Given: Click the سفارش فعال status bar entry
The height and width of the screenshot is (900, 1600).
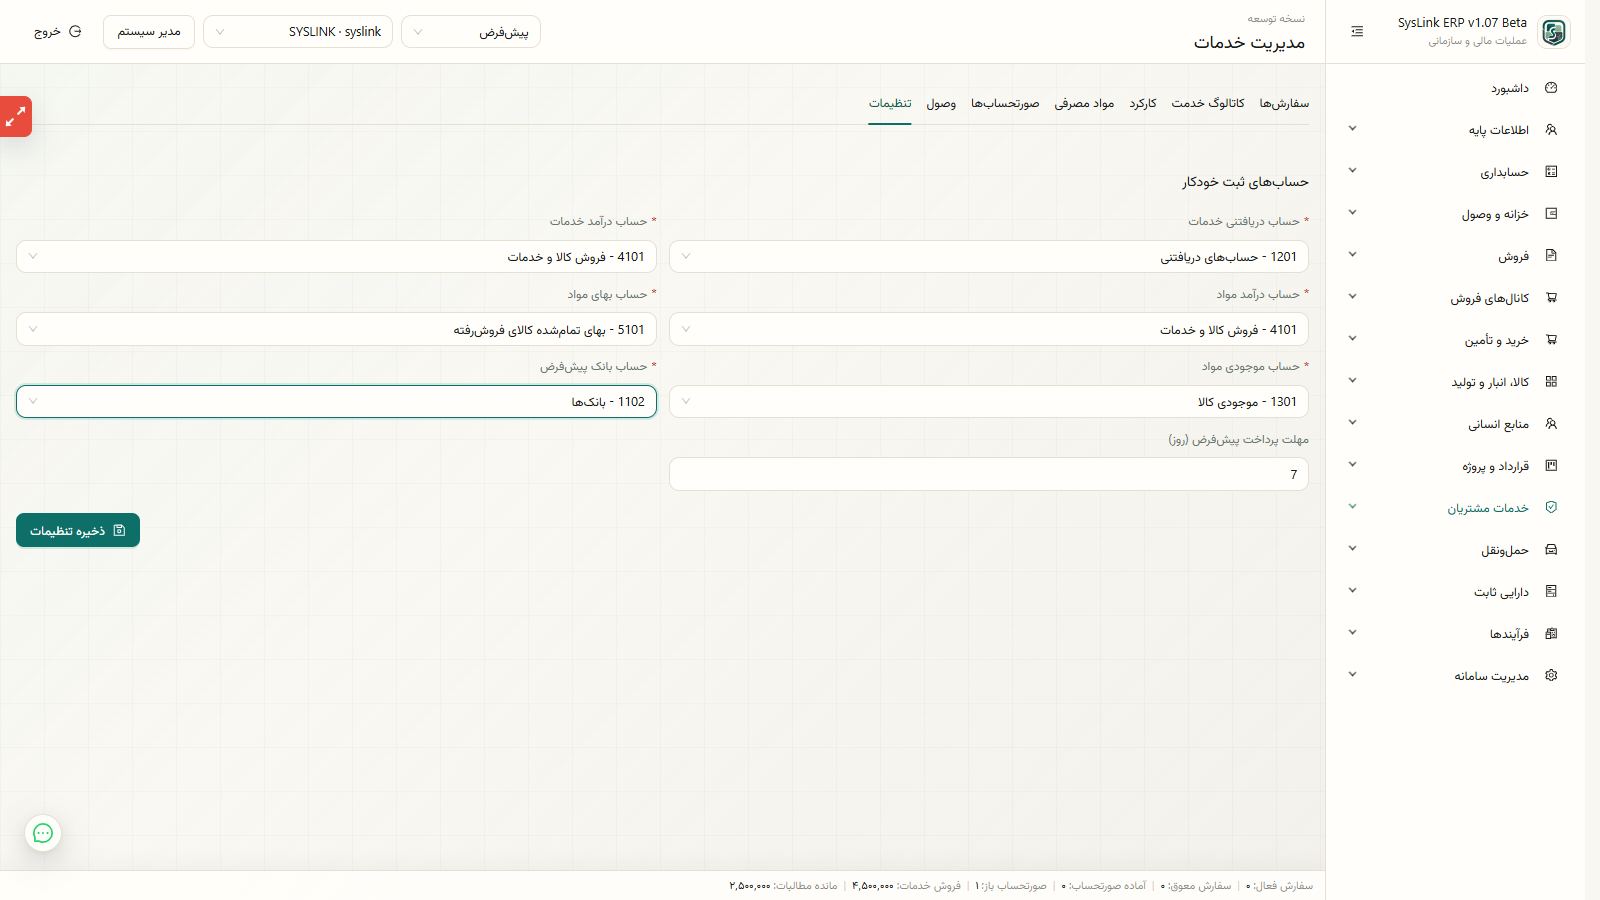Looking at the screenshot, I should (x=1279, y=886).
